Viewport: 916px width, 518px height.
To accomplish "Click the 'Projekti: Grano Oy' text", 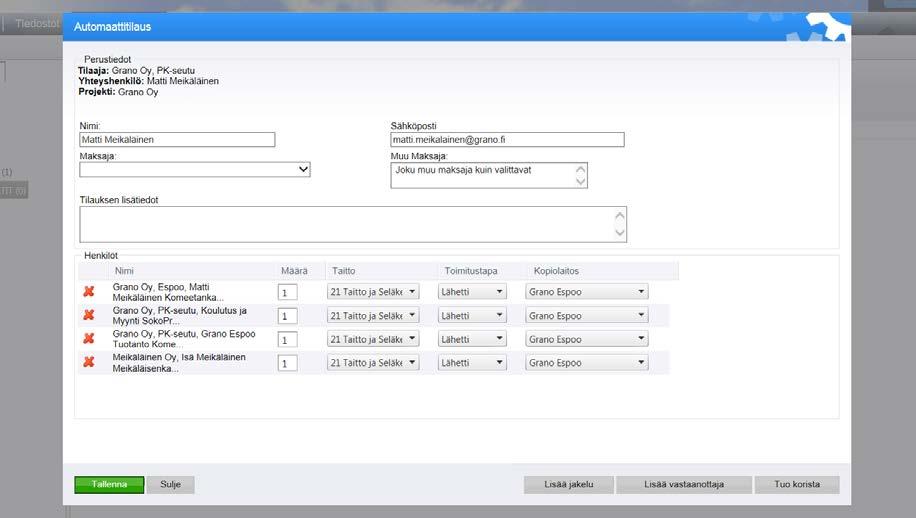I will (x=118, y=92).
